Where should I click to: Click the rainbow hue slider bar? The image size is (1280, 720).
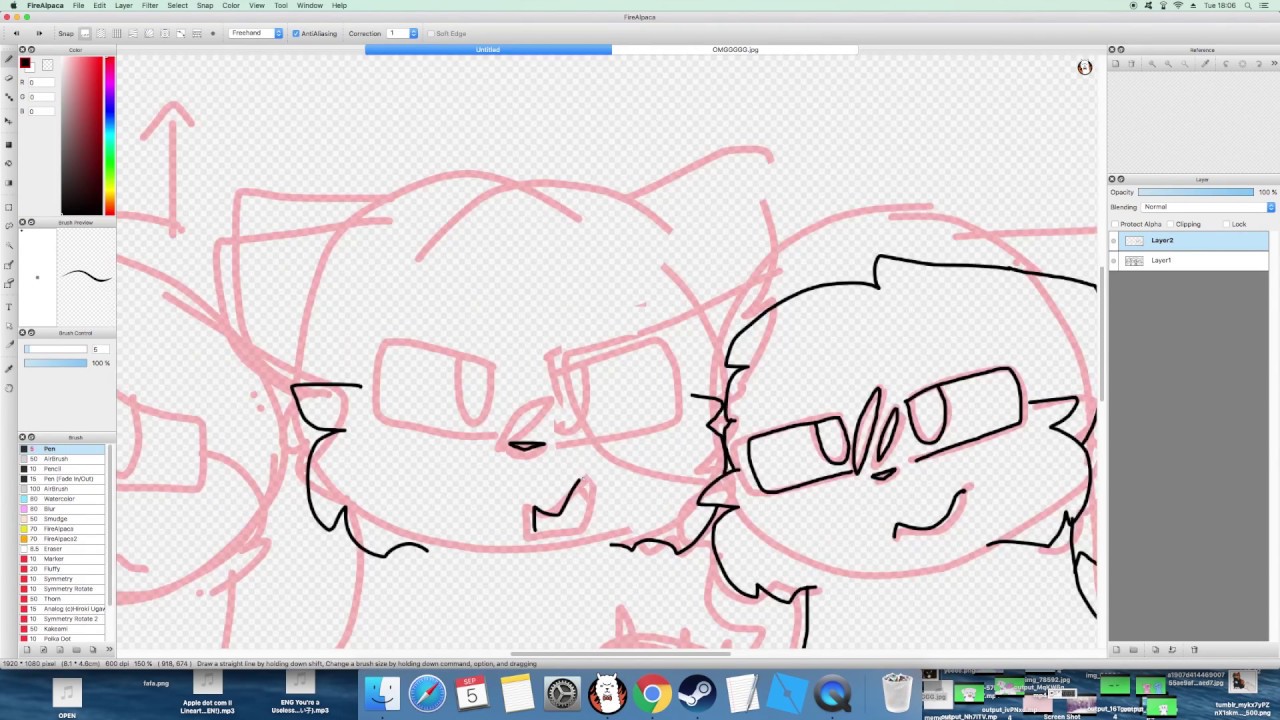pos(110,136)
